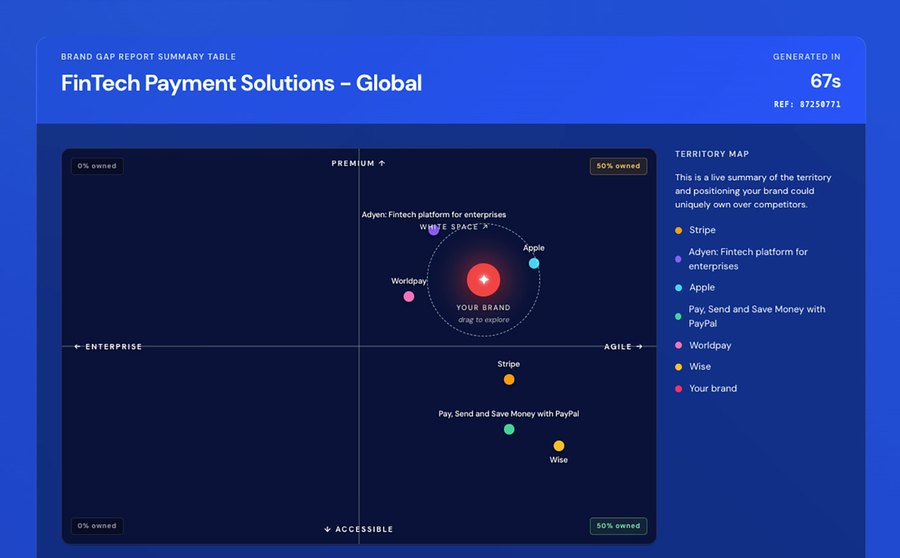Select Apple in the legend list

[x=702, y=287]
